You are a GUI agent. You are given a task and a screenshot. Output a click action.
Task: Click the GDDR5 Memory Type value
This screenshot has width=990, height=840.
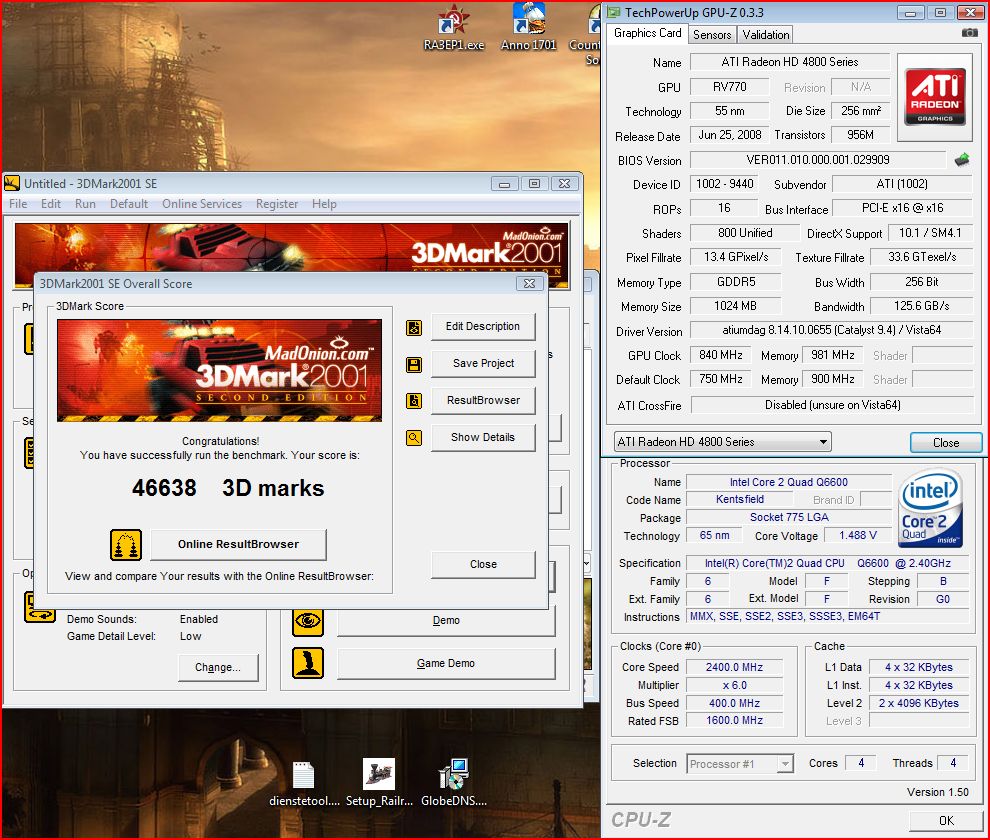[736, 282]
